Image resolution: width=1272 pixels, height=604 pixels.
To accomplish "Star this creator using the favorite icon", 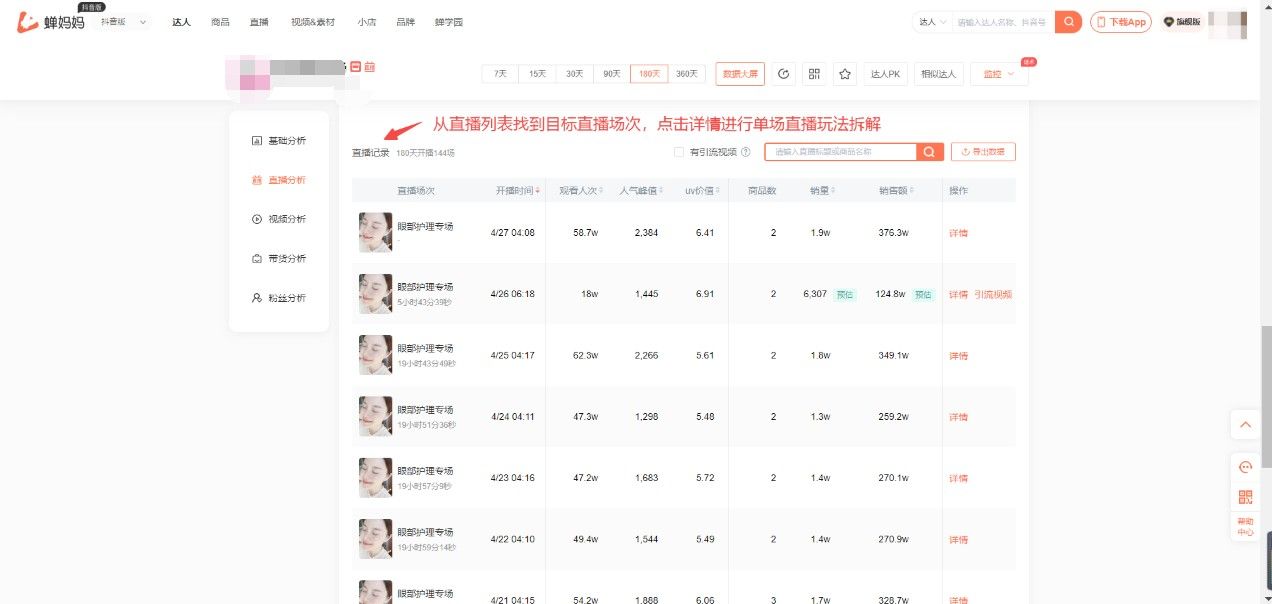I will pos(844,73).
